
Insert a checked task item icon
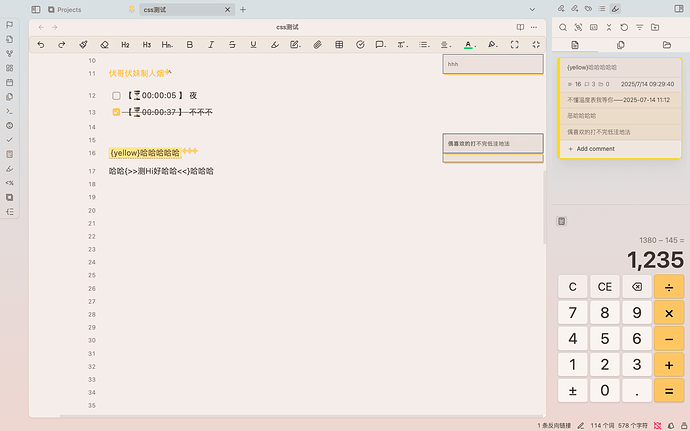(360, 44)
